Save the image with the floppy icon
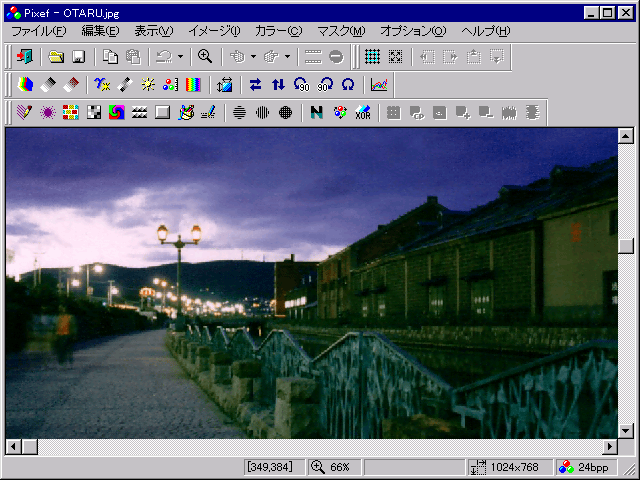 (79, 56)
